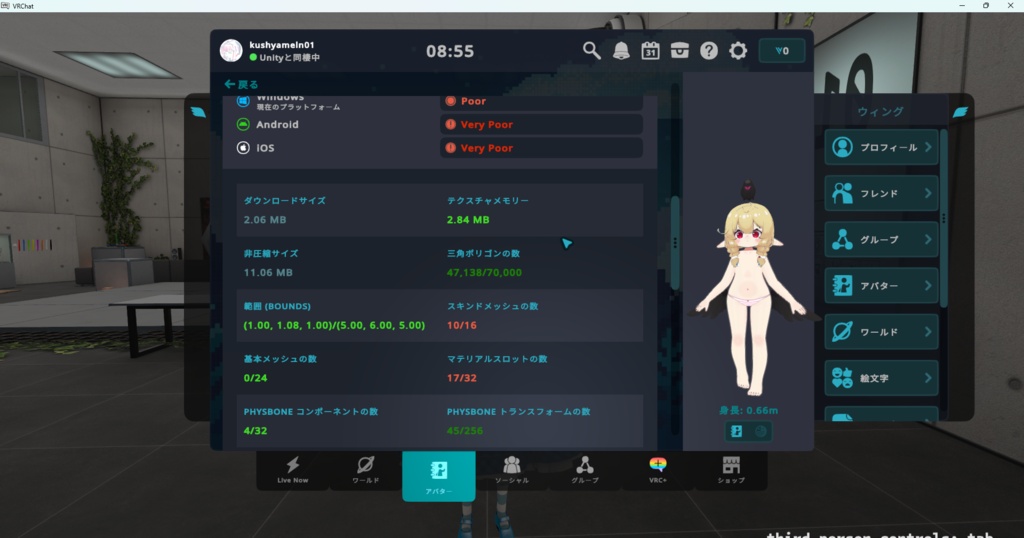Click download size value 2.06 MB
The width and height of the screenshot is (1024, 538).
point(264,219)
